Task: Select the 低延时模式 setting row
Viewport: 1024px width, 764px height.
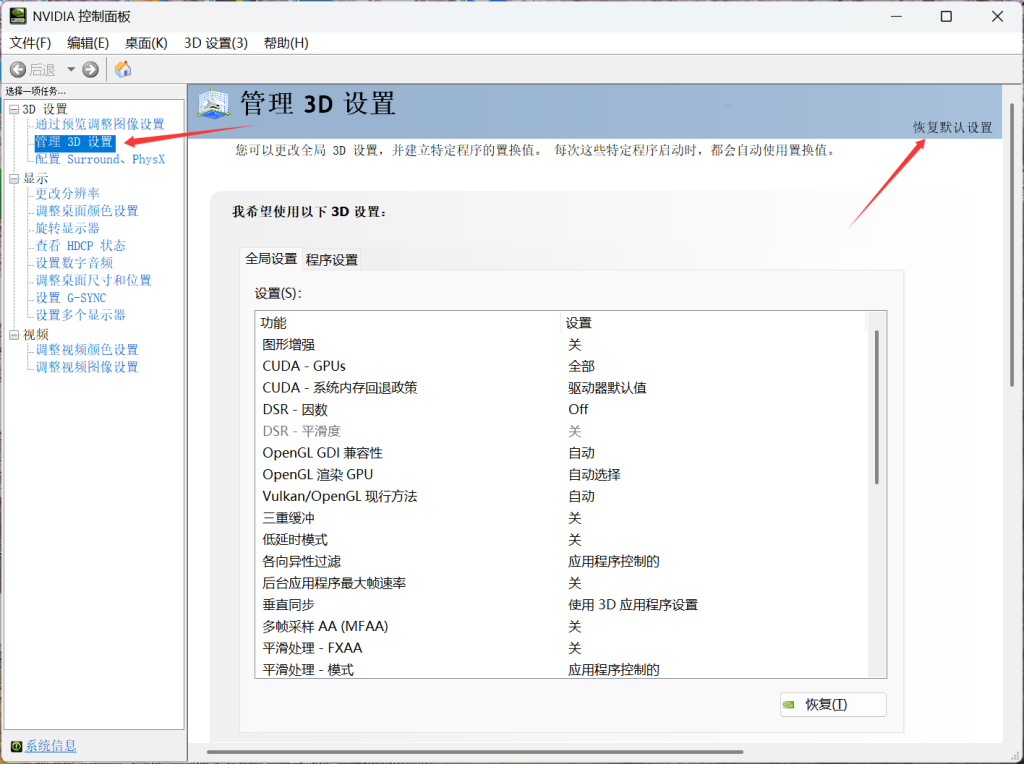Action: [x=562, y=540]
